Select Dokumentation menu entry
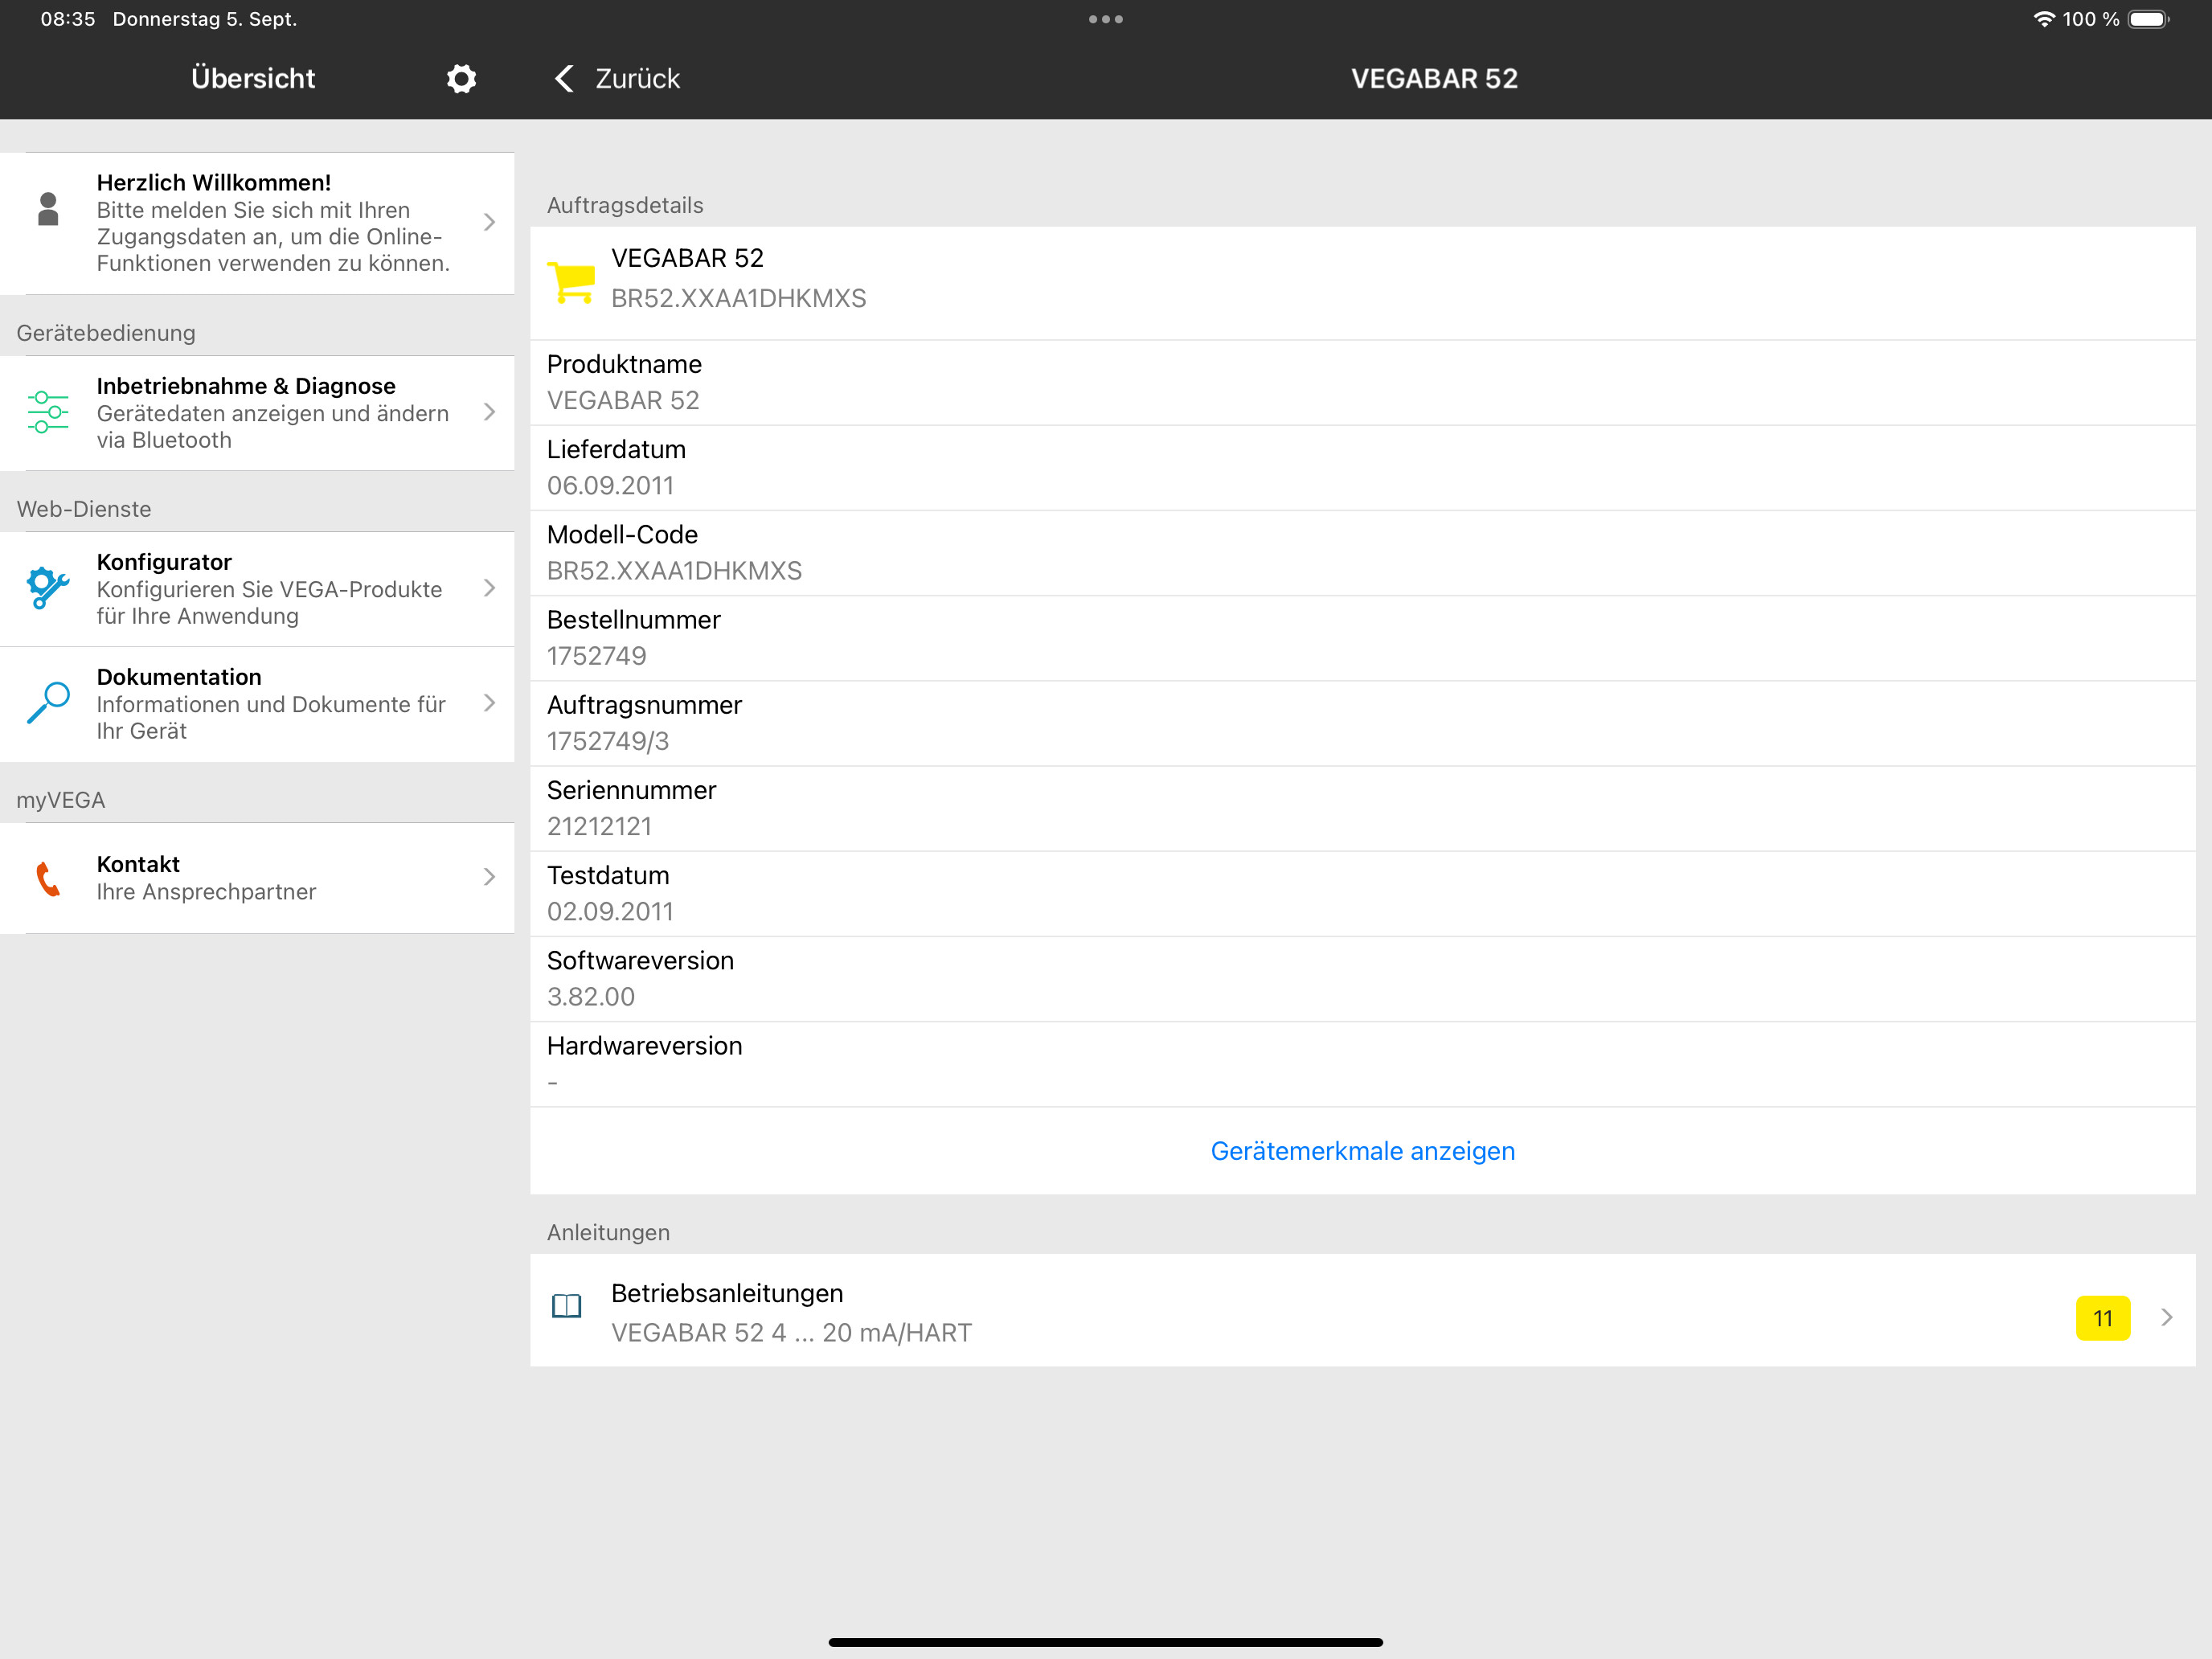Viewport: 2212px width, 1659px height. pyautogui.click(x=257, y=704)
